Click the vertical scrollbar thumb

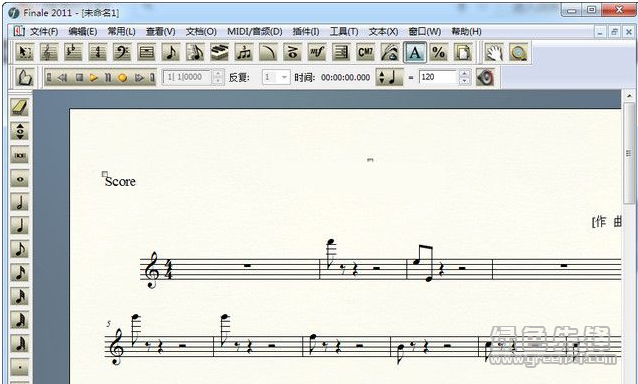point(629,154)
